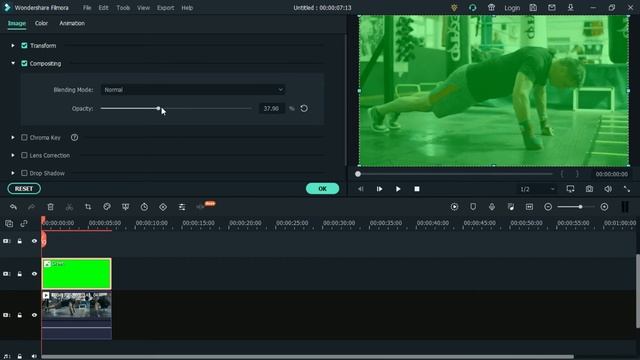Play the preview video
This screenshot has height=360, width=640.
(x=398, y=189)
